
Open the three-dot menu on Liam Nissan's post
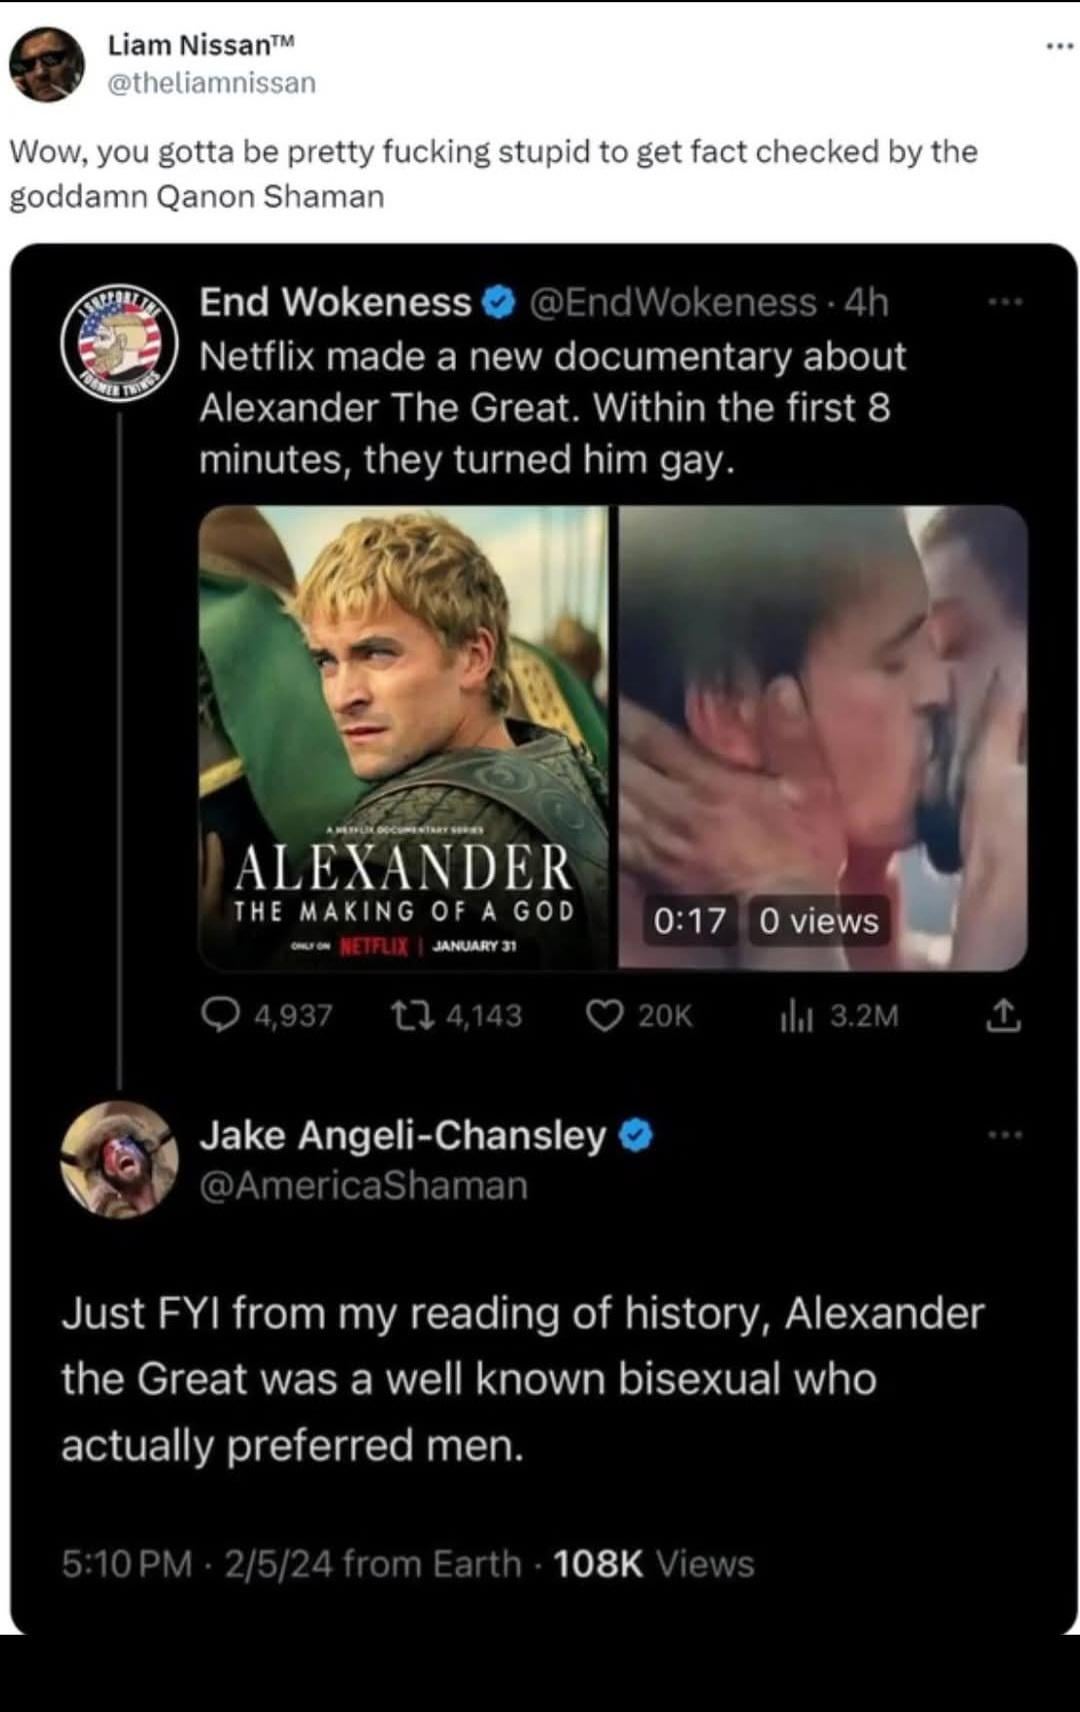1057,46
